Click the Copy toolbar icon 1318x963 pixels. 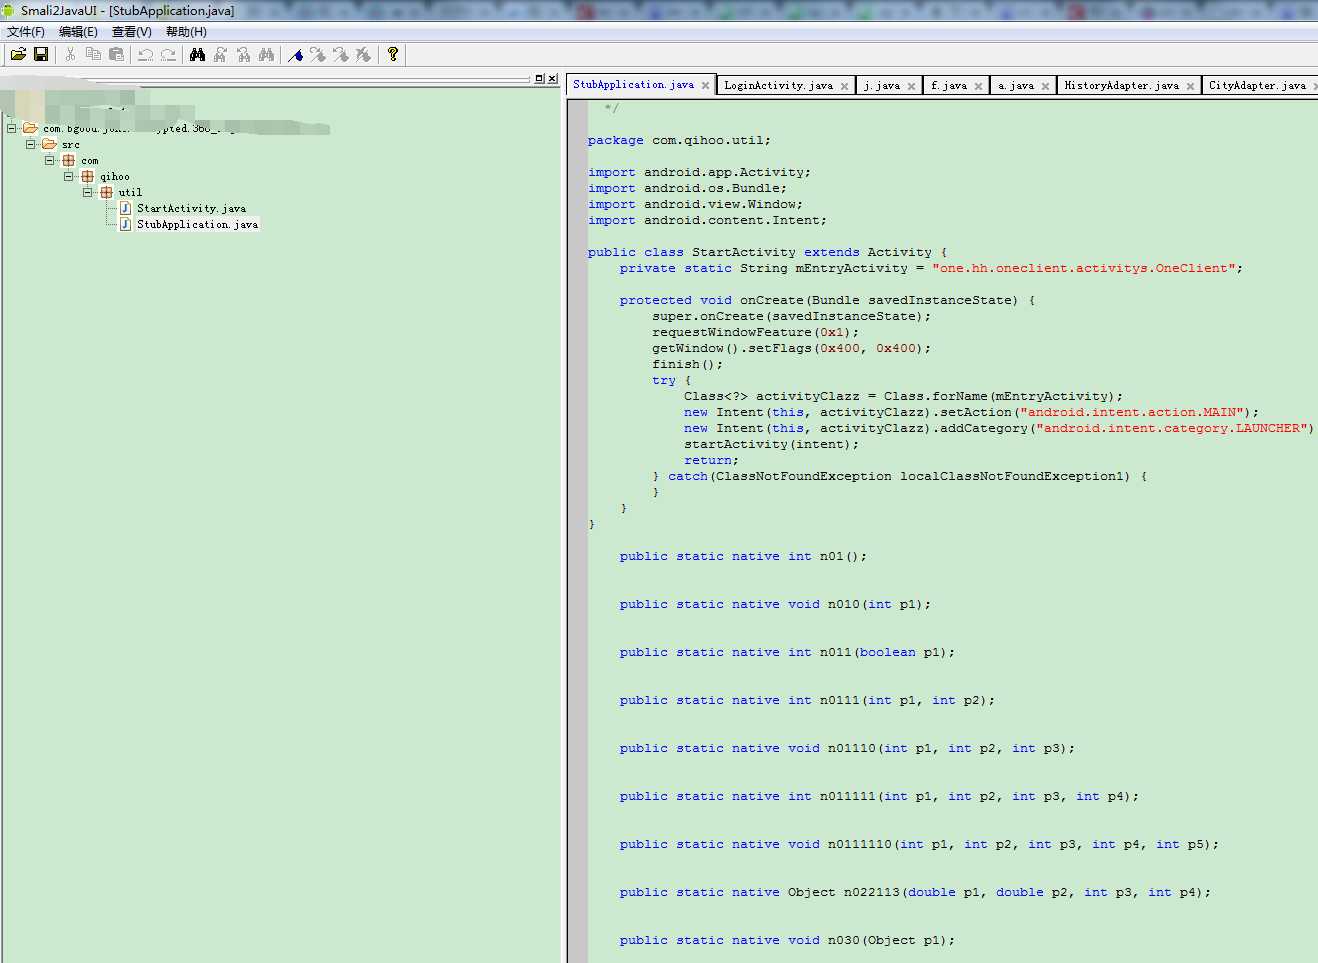coord(93,55)
